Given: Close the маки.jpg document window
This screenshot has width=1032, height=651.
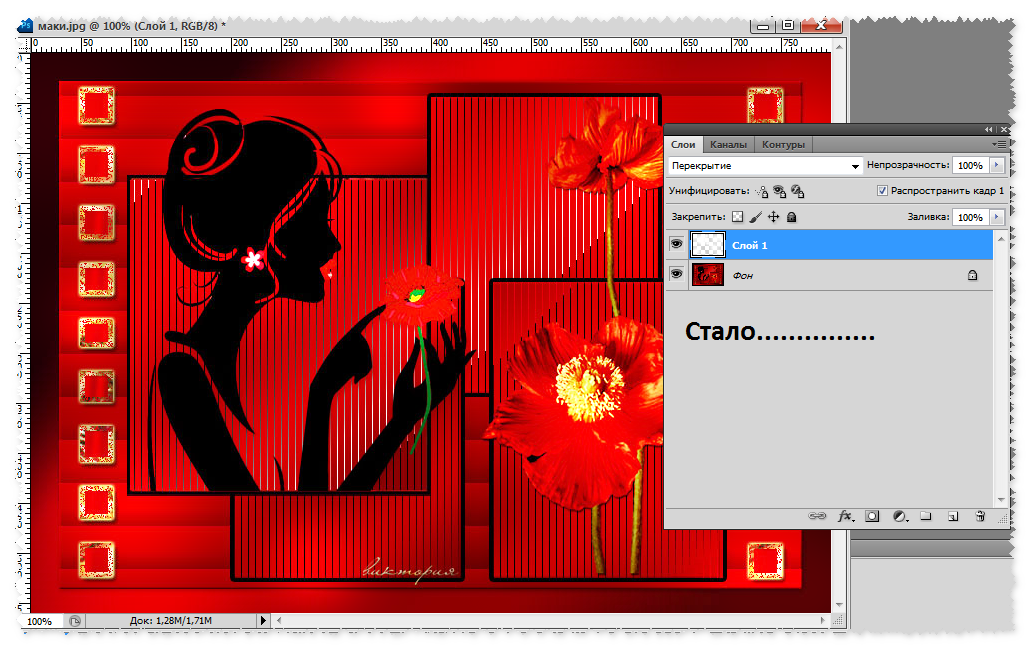Looking at the screenshot, I should click(x=821, y=26).
